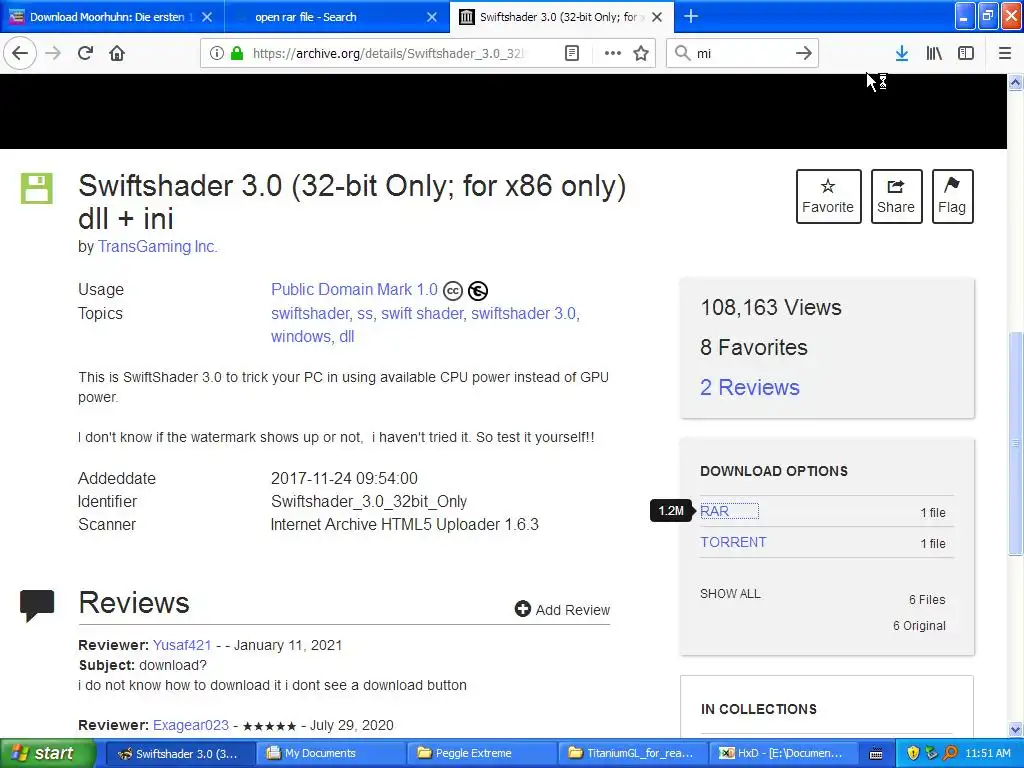Image resolution: width=1024 pixels, height=768 pixels.
Task: Click the public domain mark icon
Action: pos(478,290)
